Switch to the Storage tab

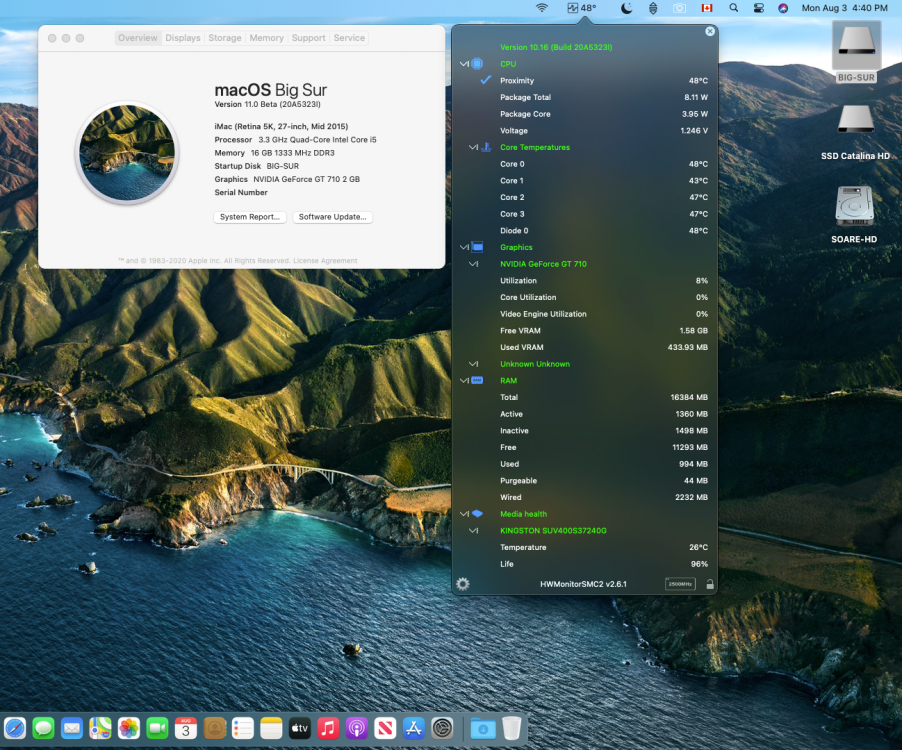(x=225, y=38)
